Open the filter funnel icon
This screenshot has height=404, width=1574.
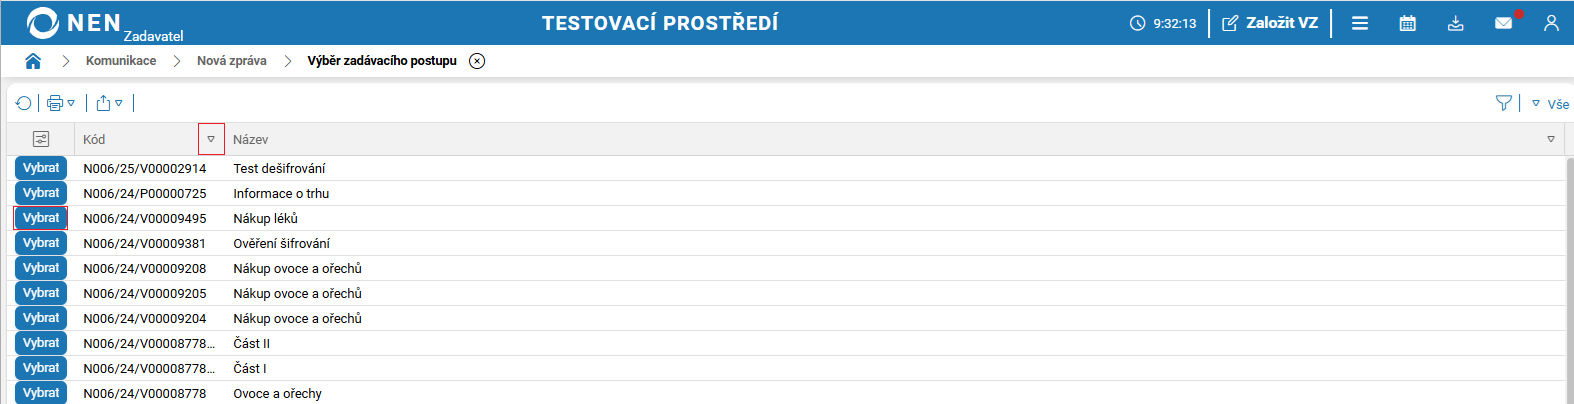point(1503,103)
